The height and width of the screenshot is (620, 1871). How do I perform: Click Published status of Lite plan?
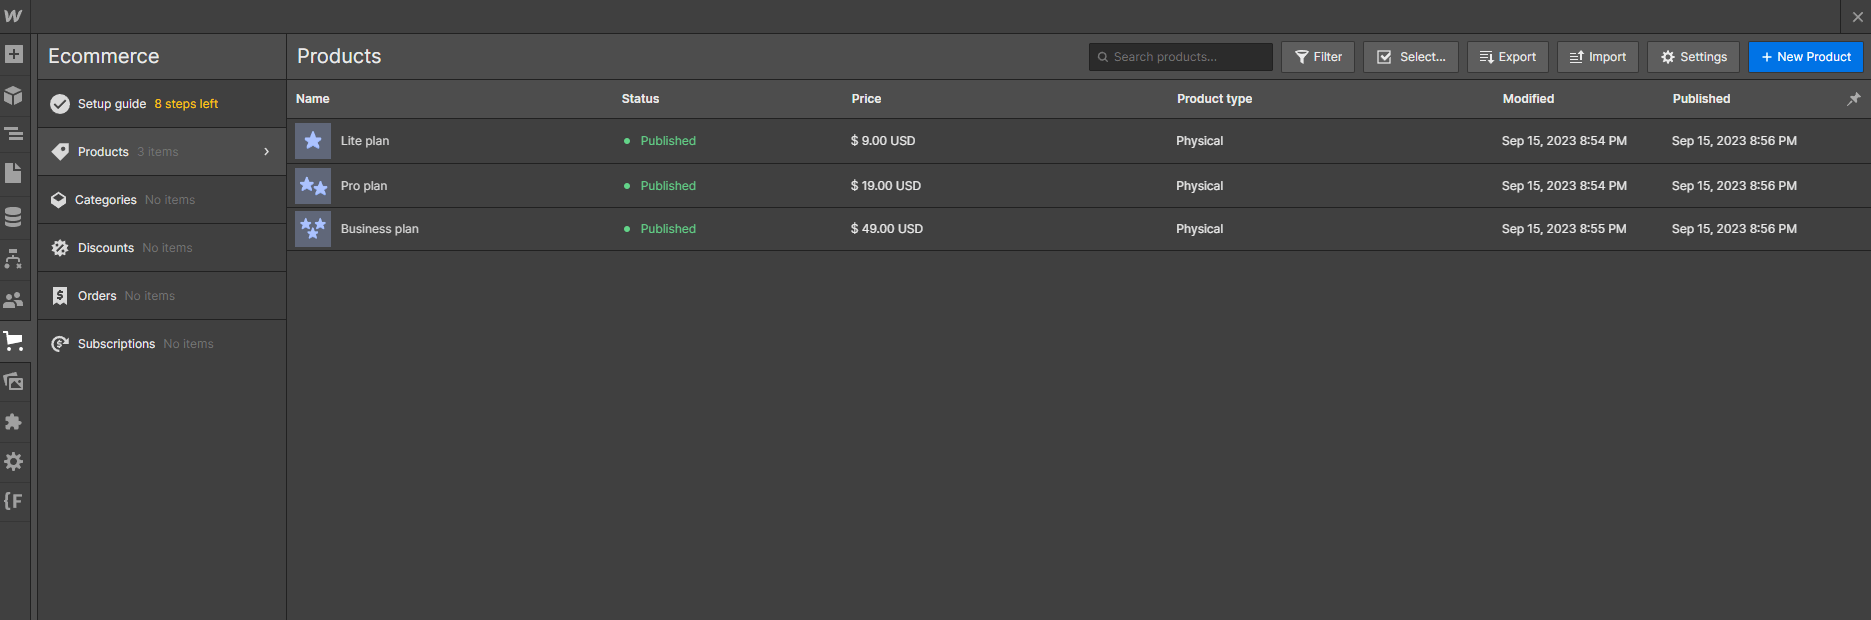668,141
